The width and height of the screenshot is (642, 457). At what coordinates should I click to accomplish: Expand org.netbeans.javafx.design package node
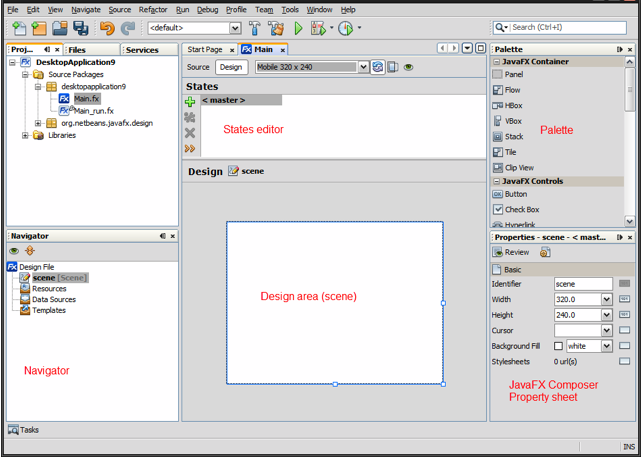point(38,123)
